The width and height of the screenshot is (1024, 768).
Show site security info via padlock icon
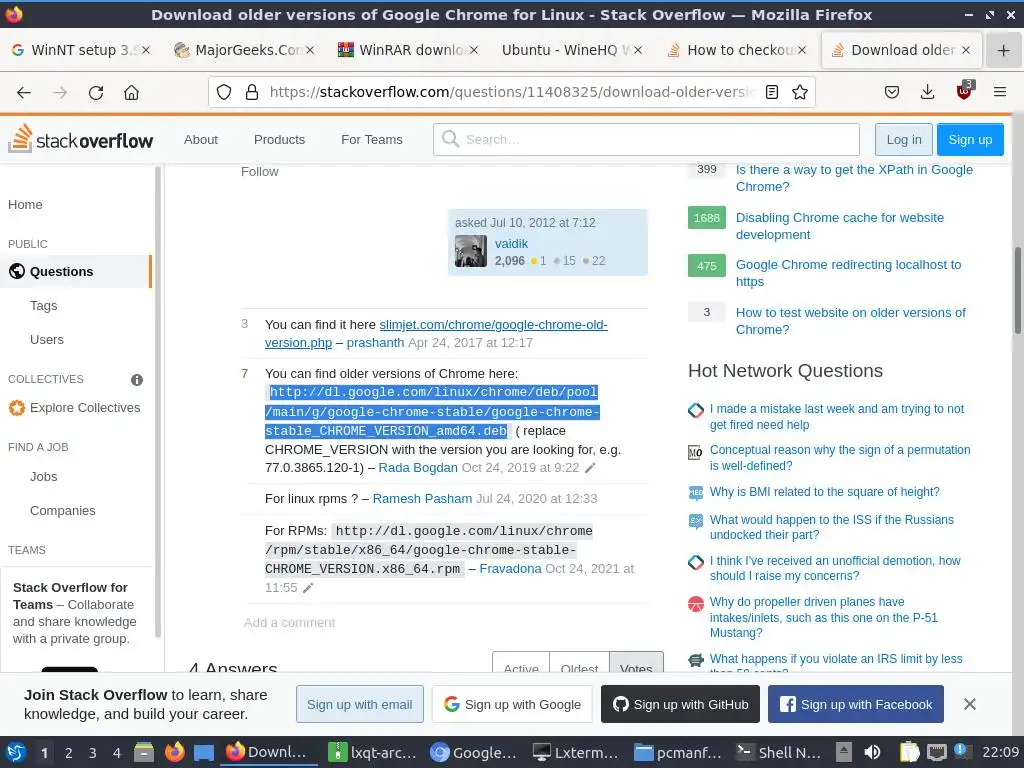coord(252,92)
